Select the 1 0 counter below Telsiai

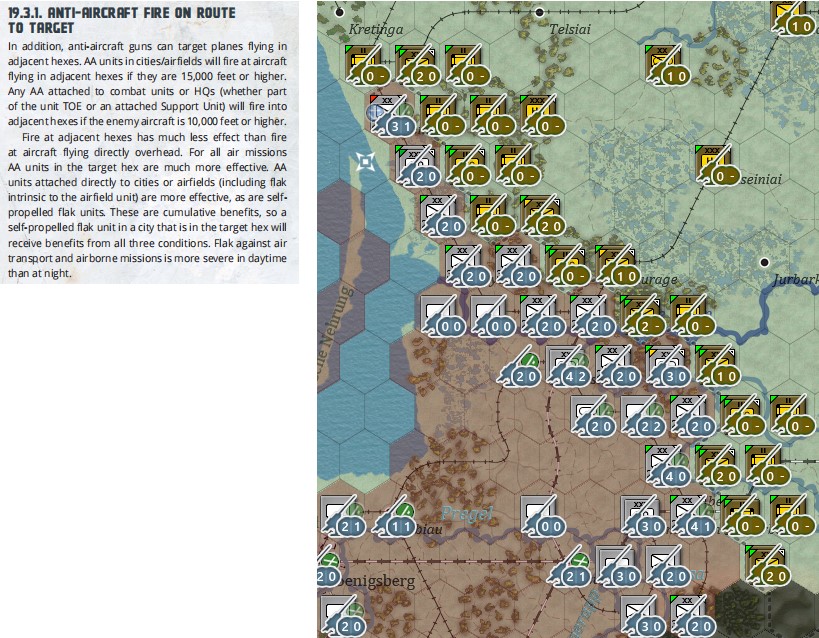coord(667,64)
